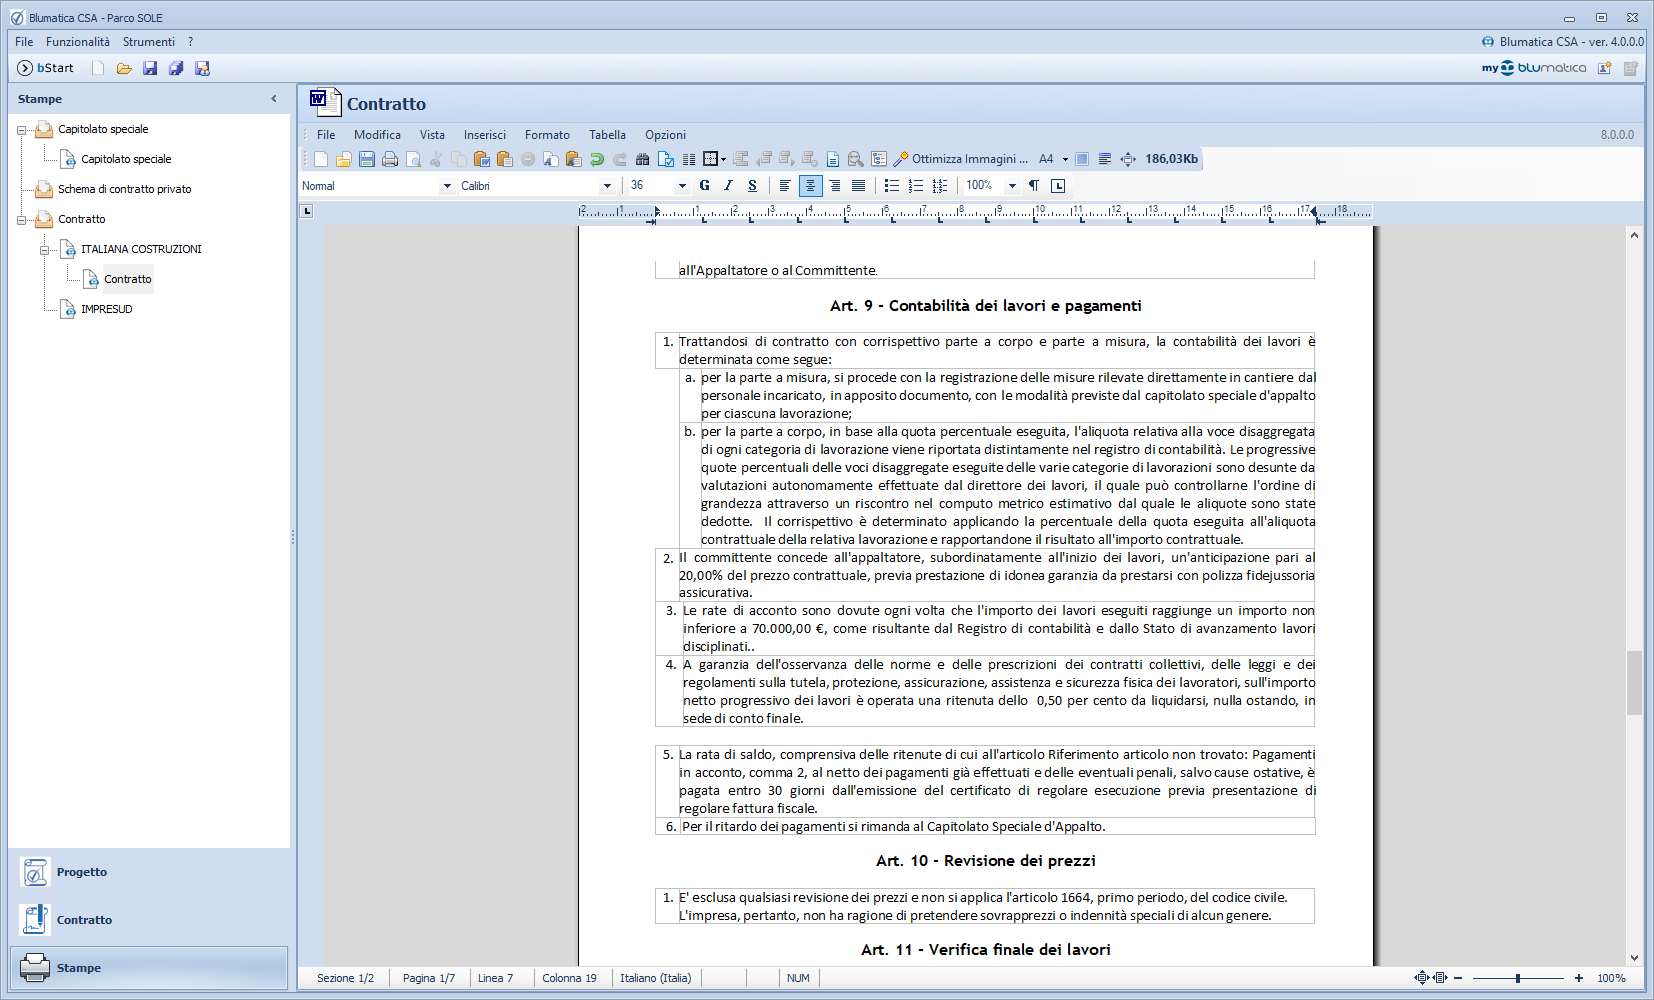
Task: Open the Funzionalità menu
Action: (78, 42)
